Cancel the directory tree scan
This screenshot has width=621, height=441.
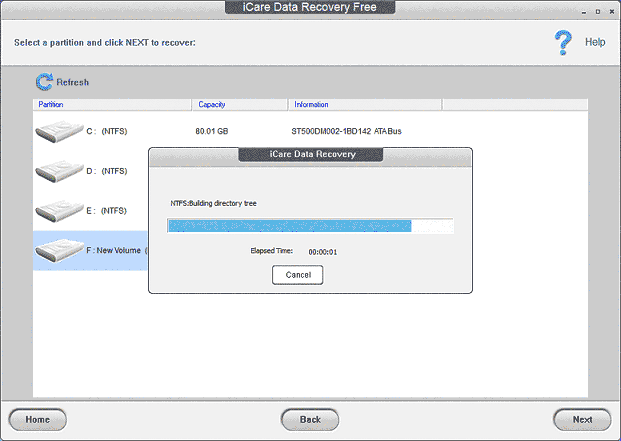(297, 275)
